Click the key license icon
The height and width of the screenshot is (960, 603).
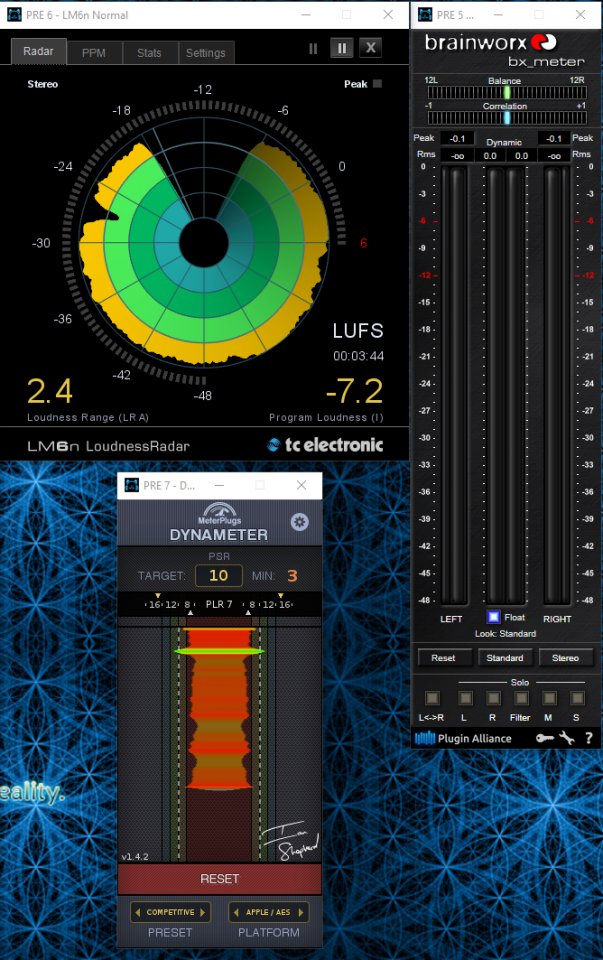545,738
